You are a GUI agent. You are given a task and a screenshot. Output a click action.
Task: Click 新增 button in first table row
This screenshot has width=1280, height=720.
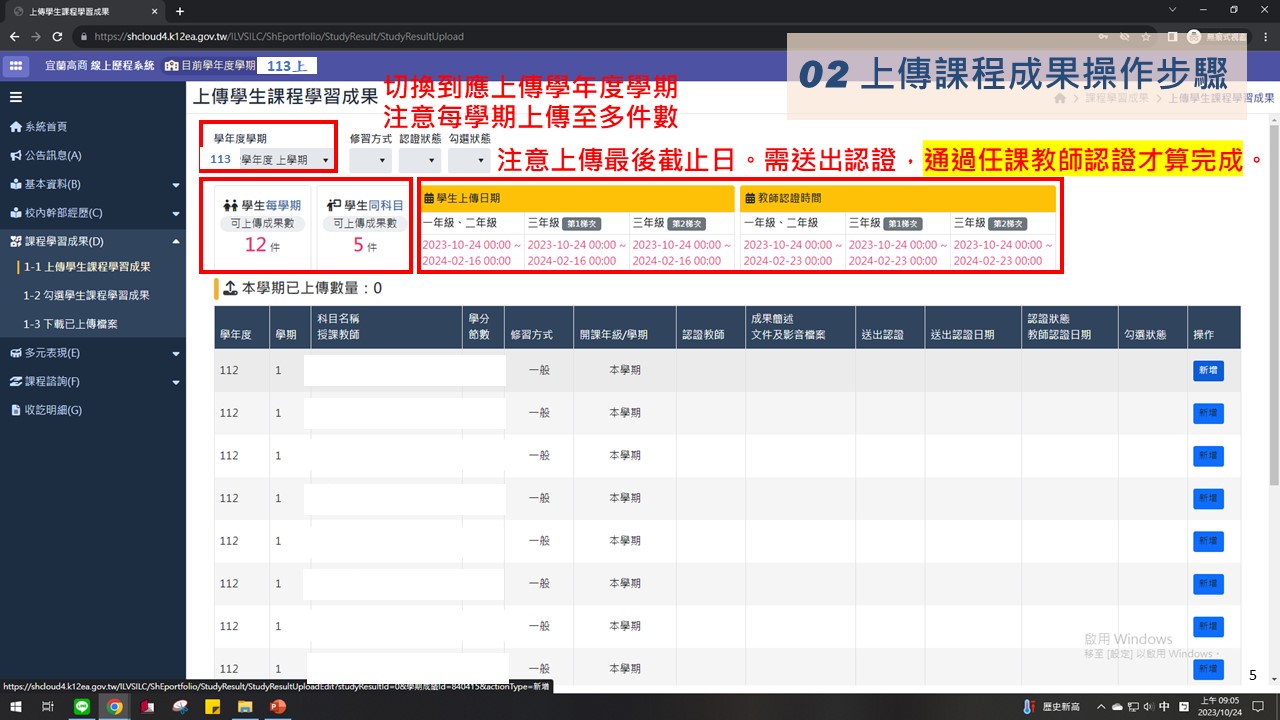[x=1207, y=371]
